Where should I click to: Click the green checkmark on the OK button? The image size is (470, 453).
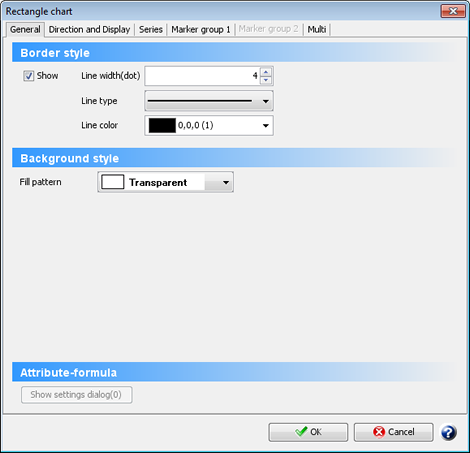(x=301, y=431)
